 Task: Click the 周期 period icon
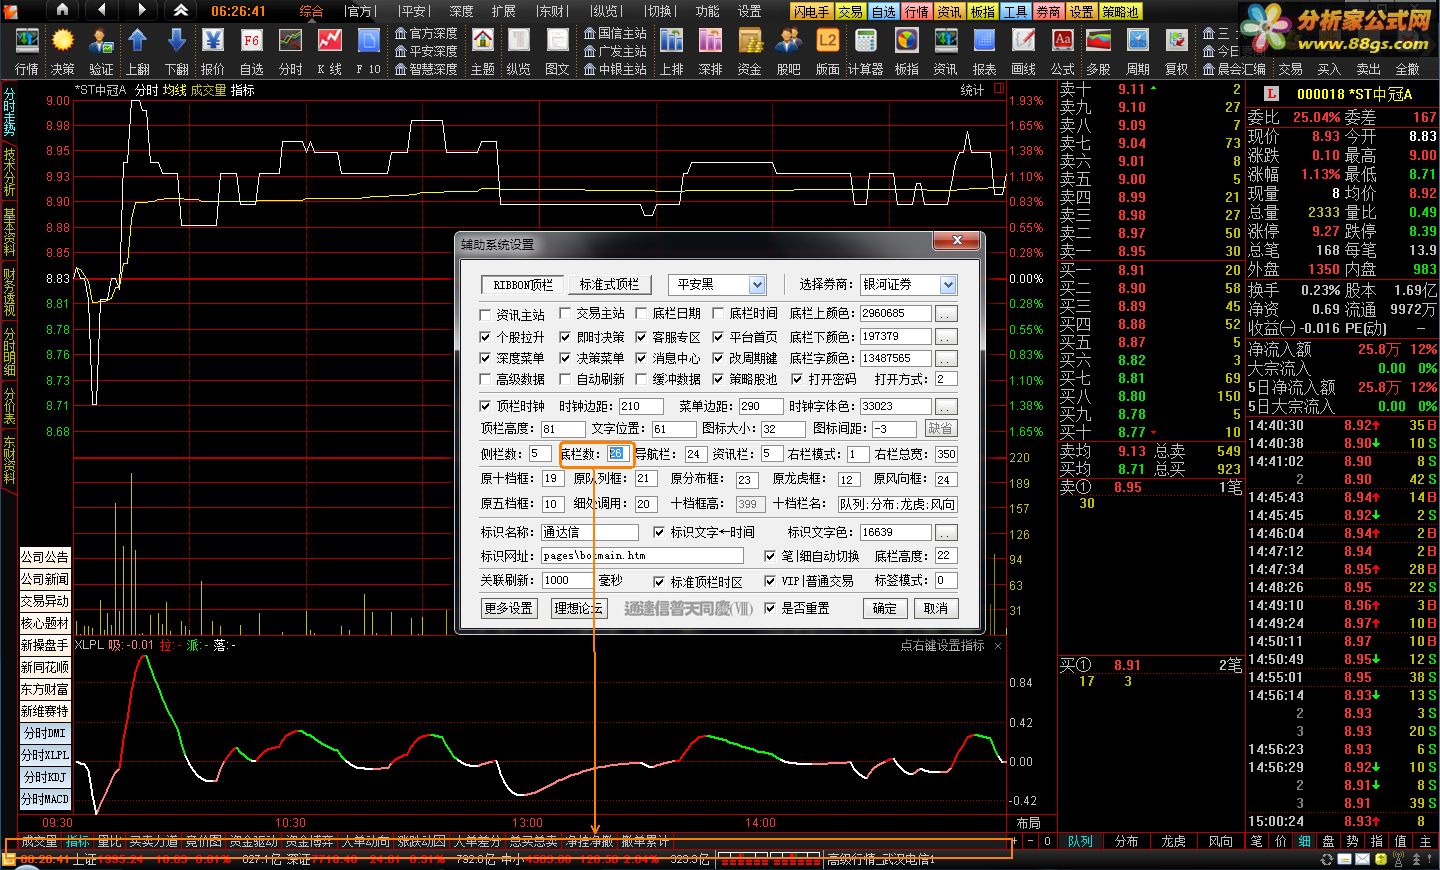[x=1138, y=50]
